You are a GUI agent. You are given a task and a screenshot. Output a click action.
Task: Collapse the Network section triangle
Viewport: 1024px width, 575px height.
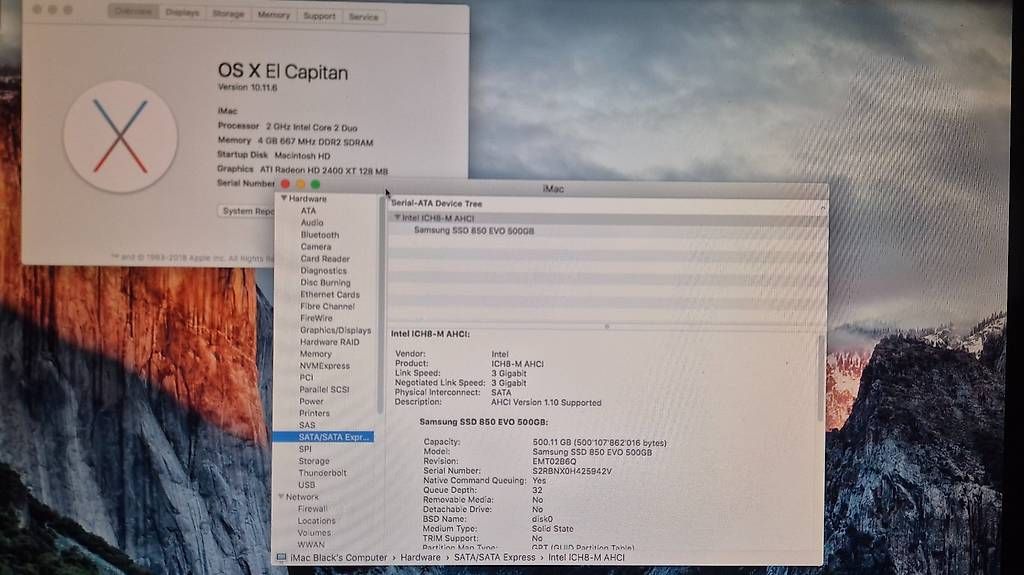pyautogui.click(x=281, y=497)
